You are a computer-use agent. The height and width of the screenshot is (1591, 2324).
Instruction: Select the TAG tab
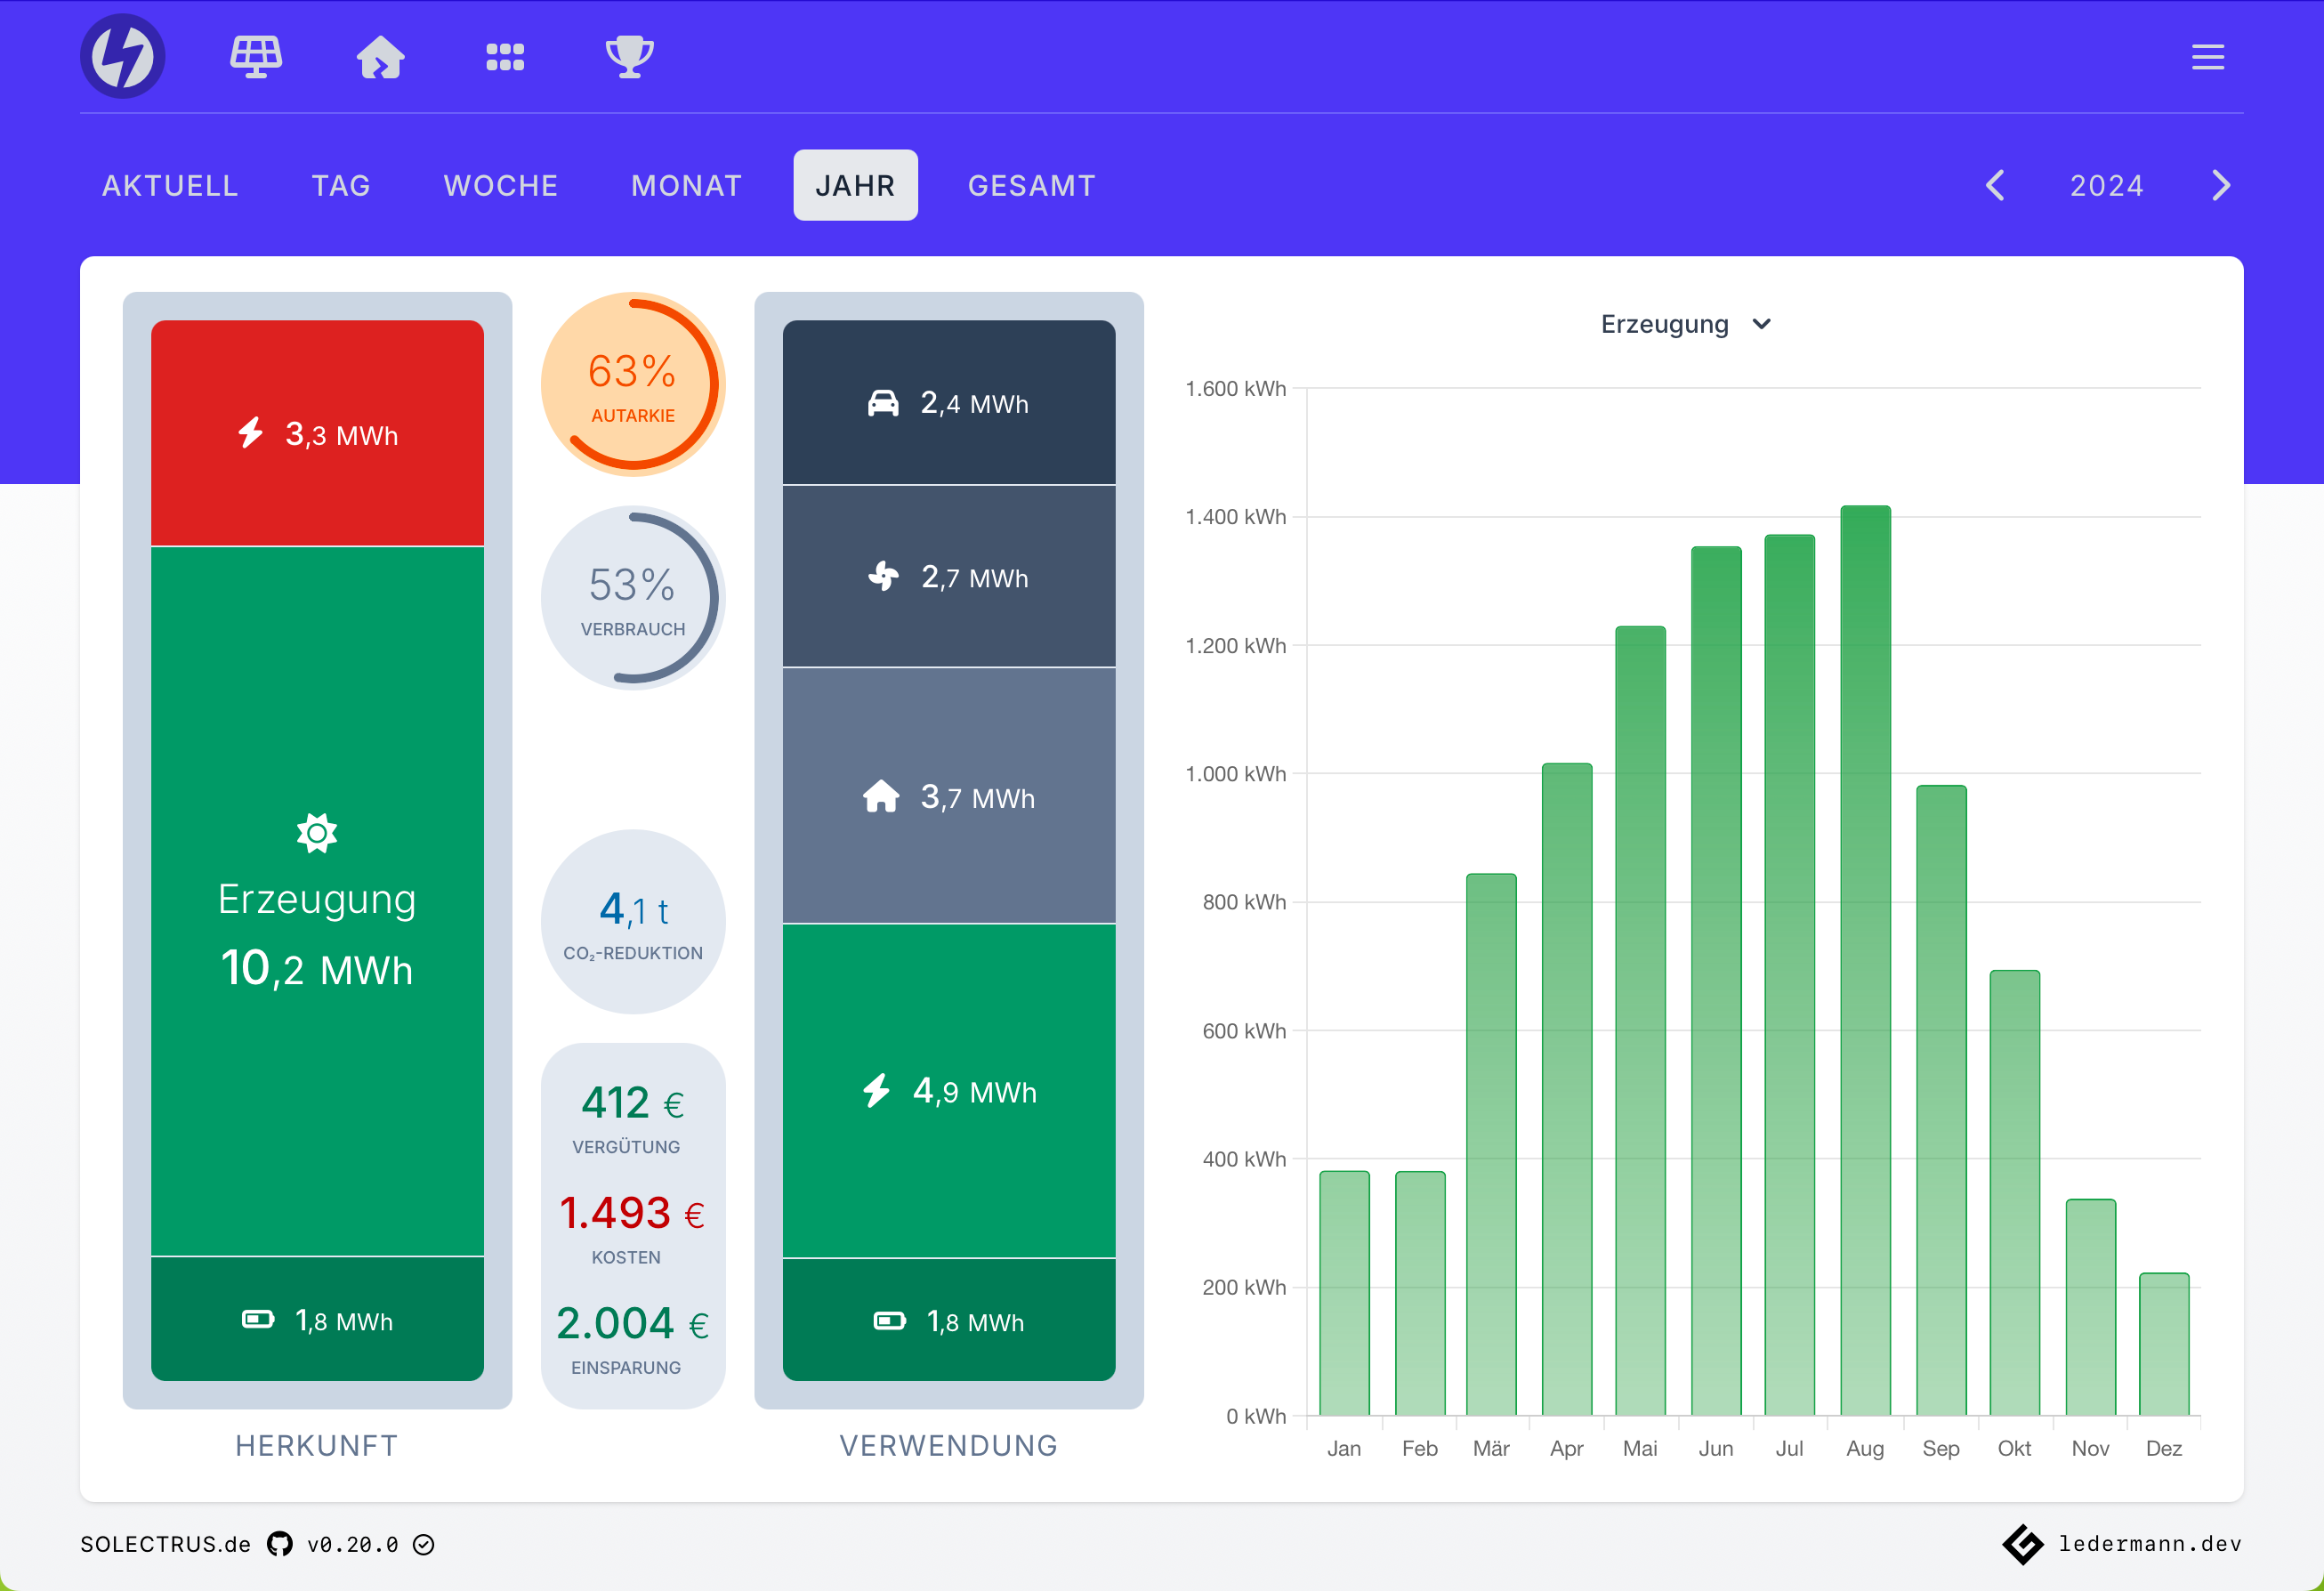[x=341, y=185]
